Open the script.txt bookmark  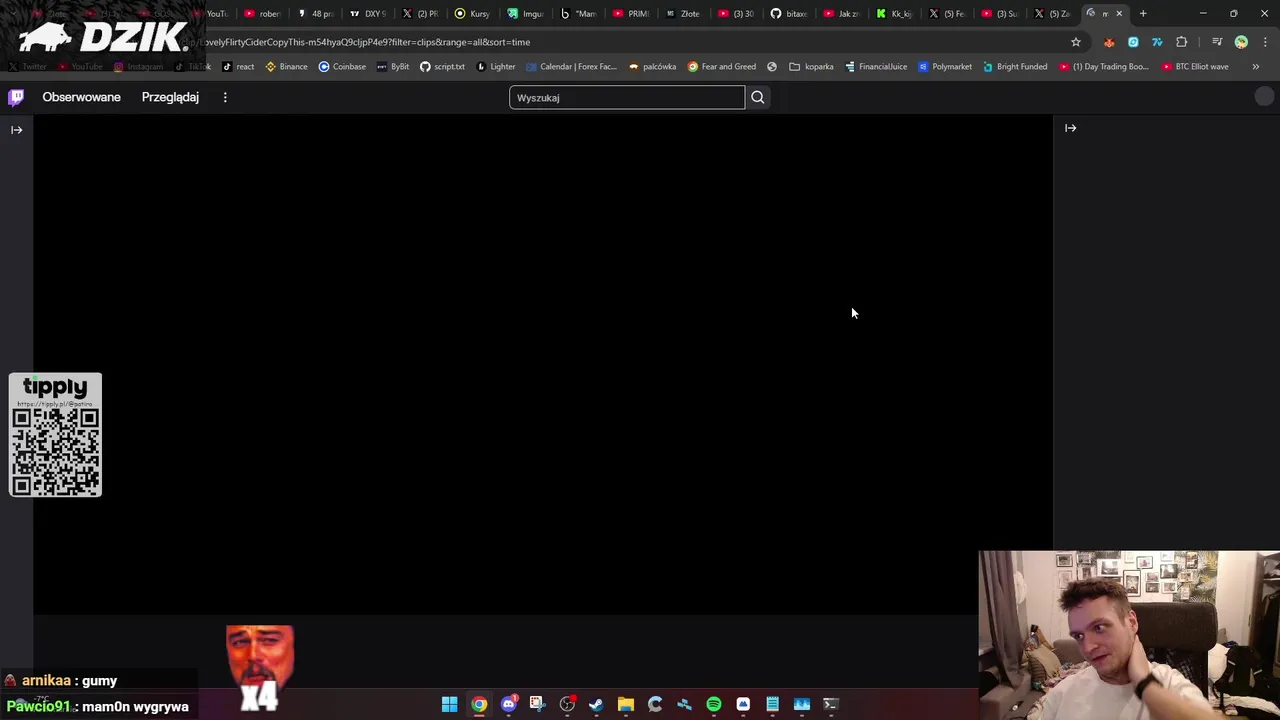[x=442, y=66]
